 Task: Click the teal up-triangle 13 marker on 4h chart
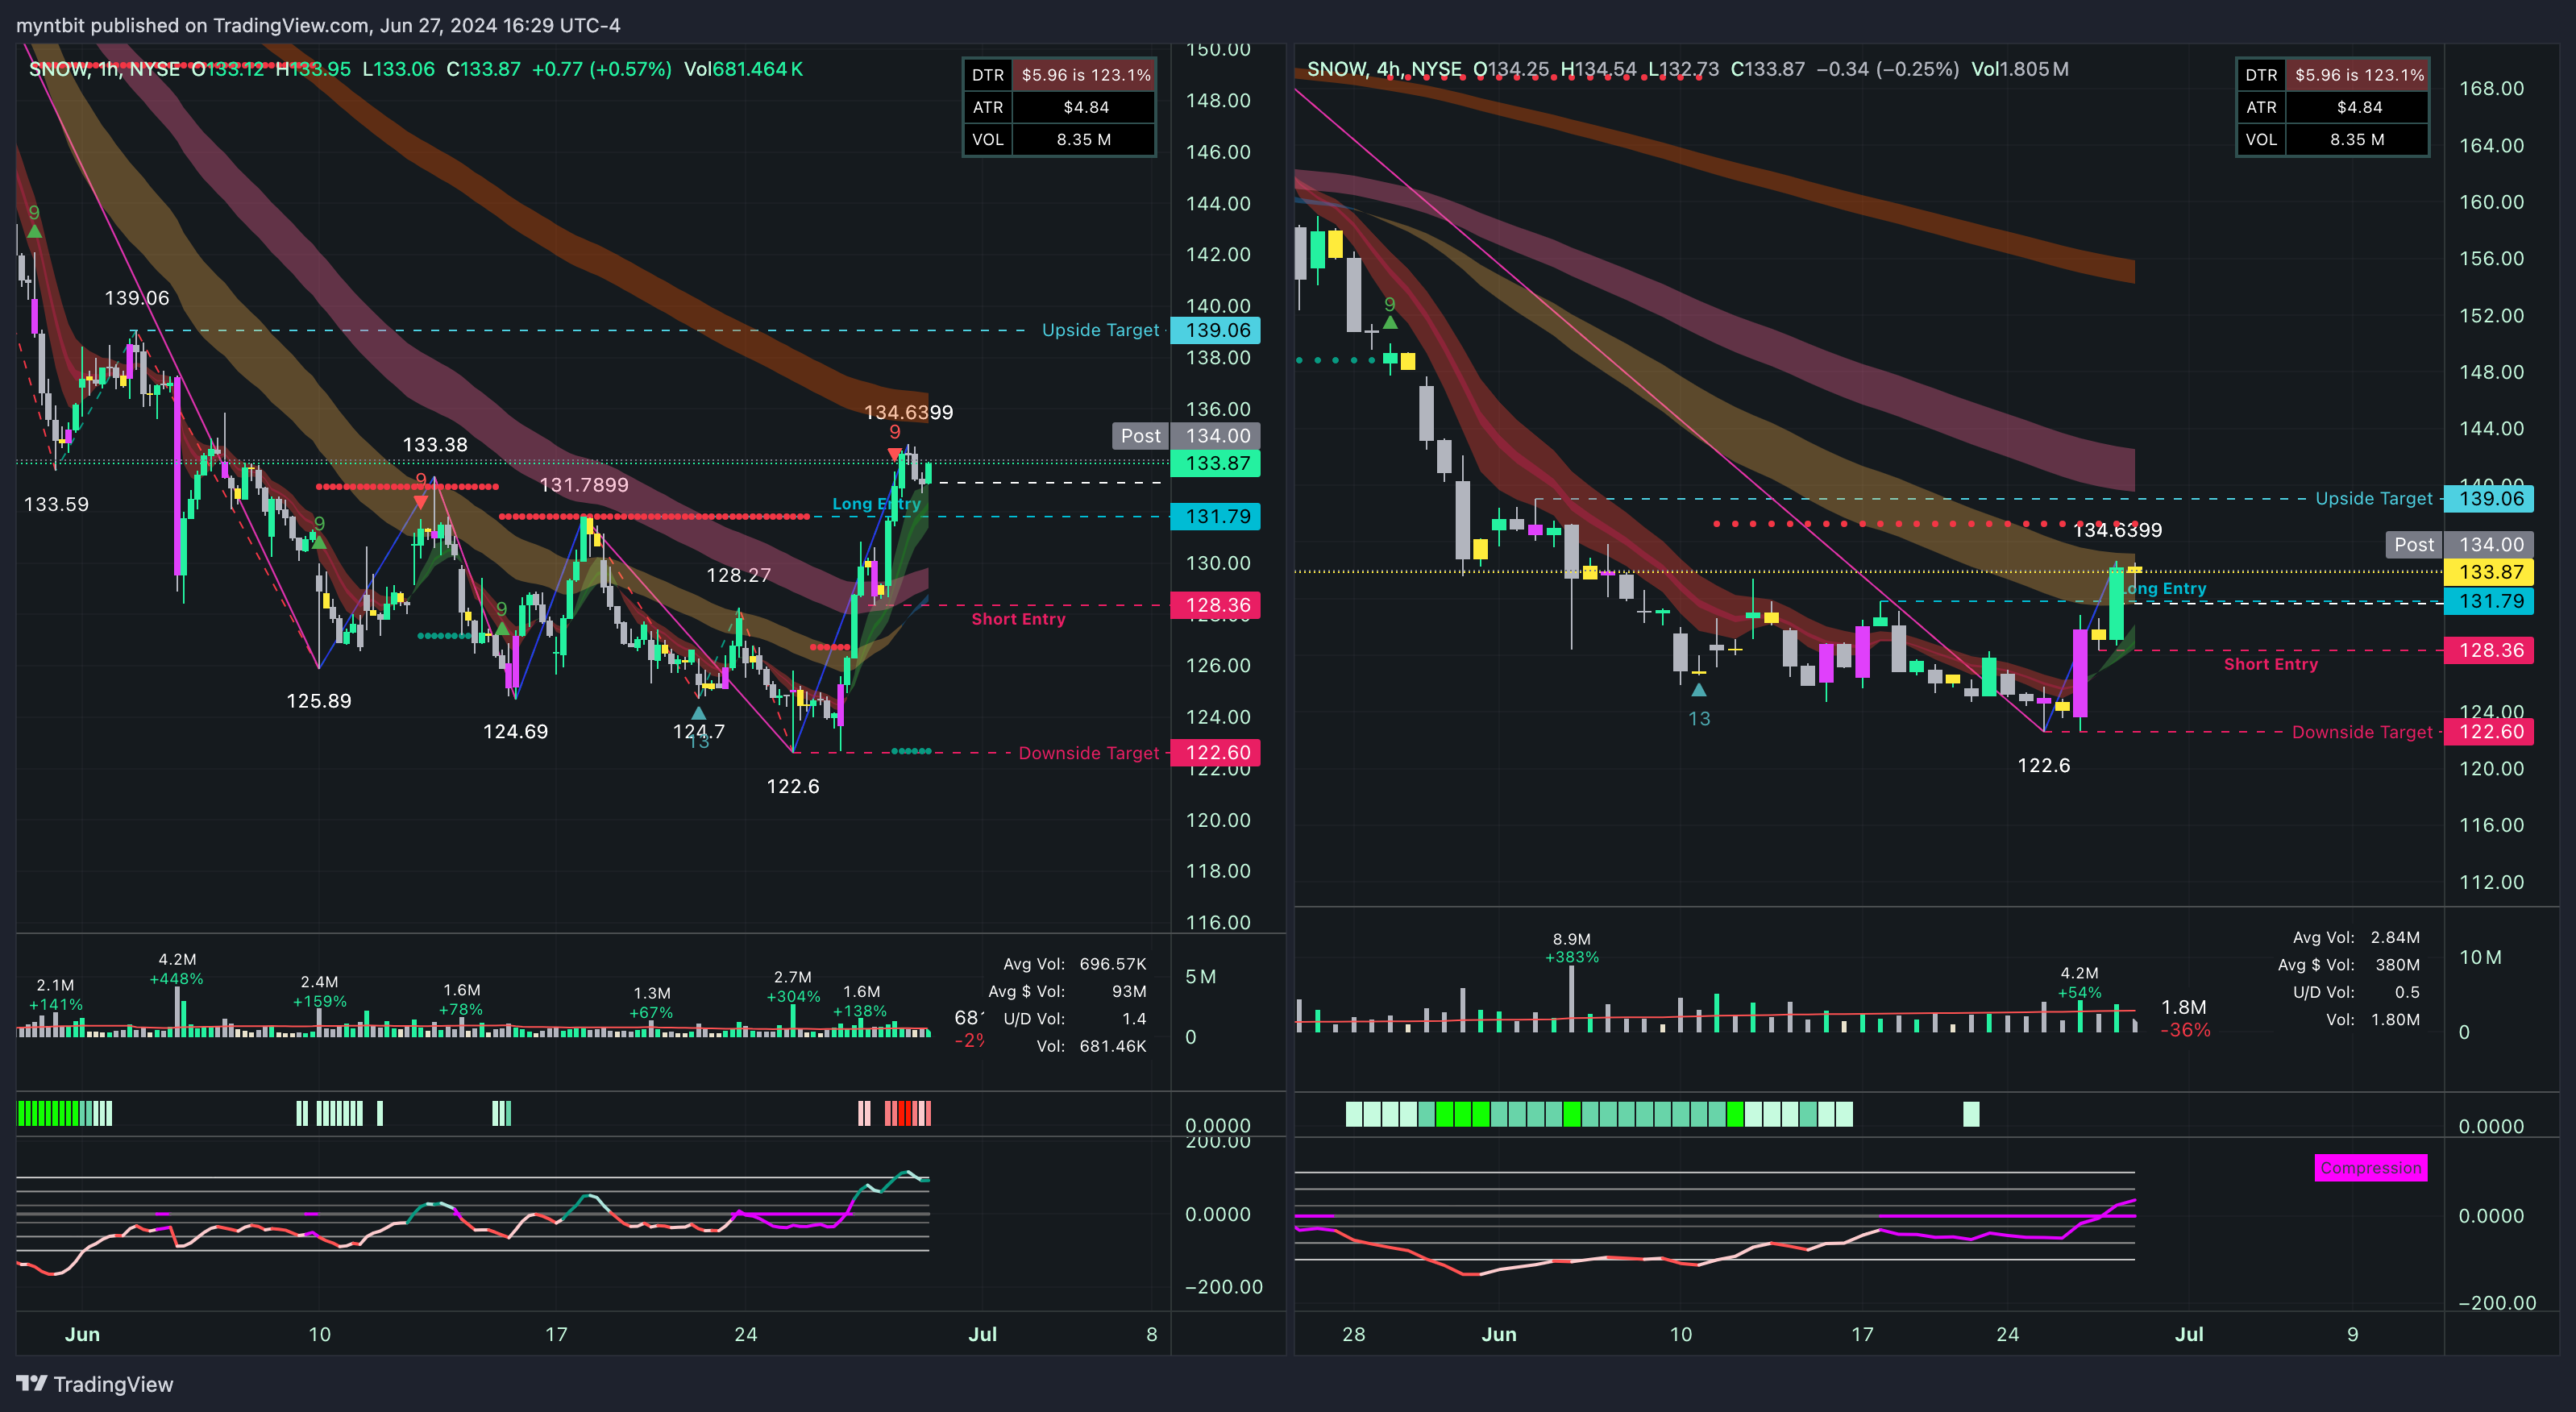point(1698,690)
